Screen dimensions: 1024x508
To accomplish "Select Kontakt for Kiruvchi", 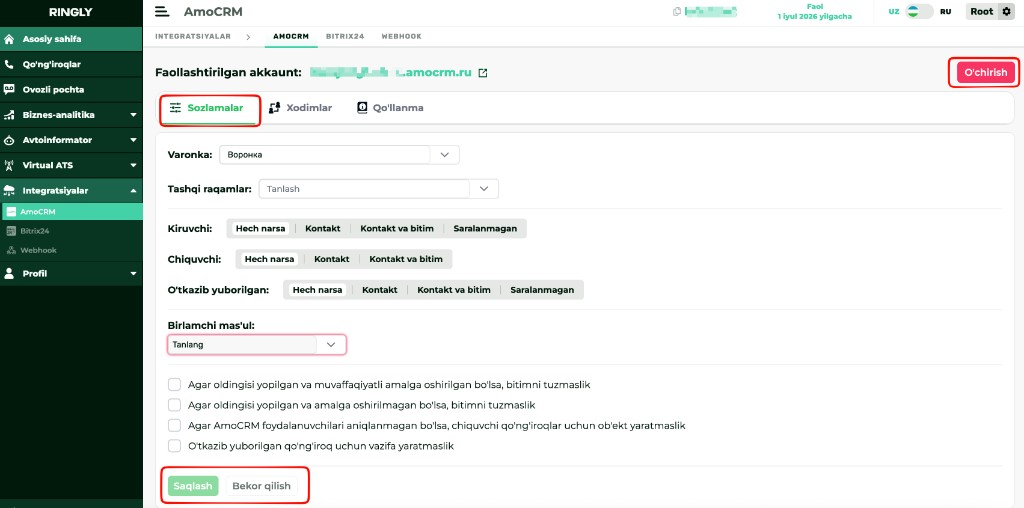I will 323,229.
